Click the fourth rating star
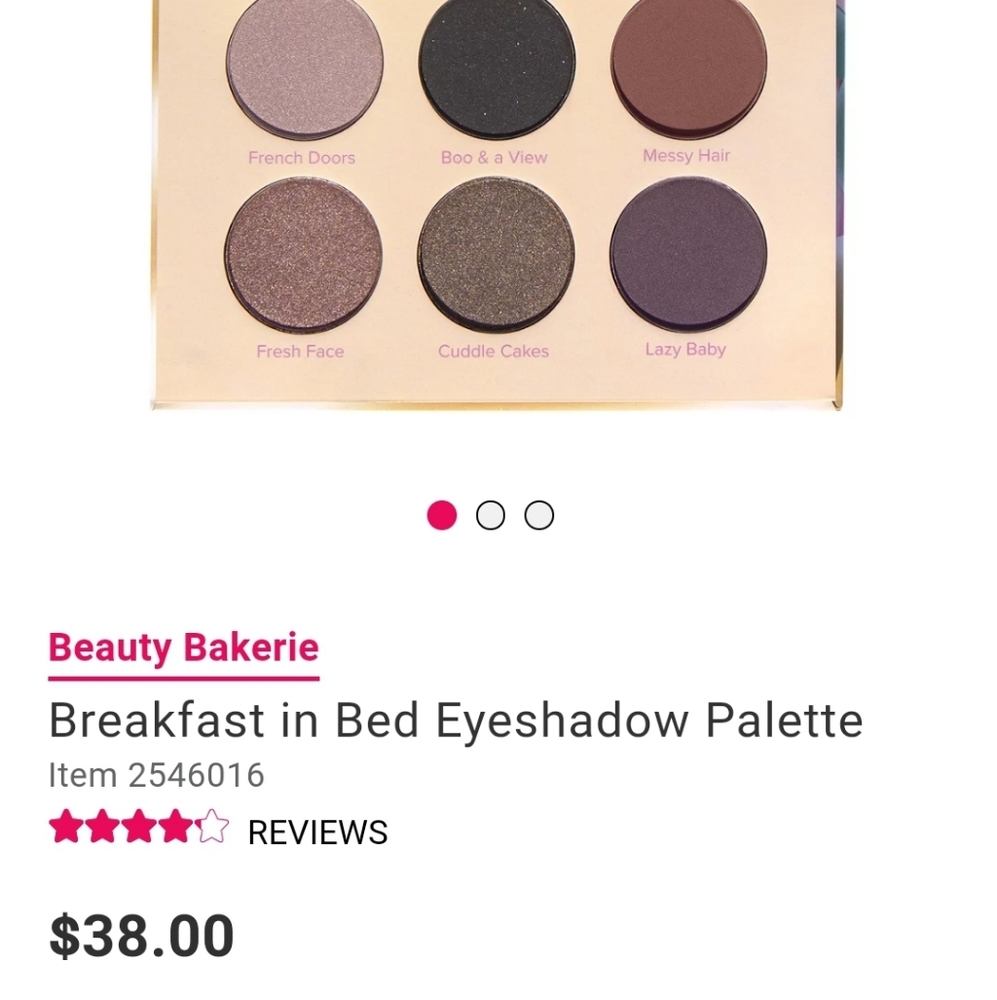Screen dimensions: 997x1000 pyautogui.click(x=173, y=831)
